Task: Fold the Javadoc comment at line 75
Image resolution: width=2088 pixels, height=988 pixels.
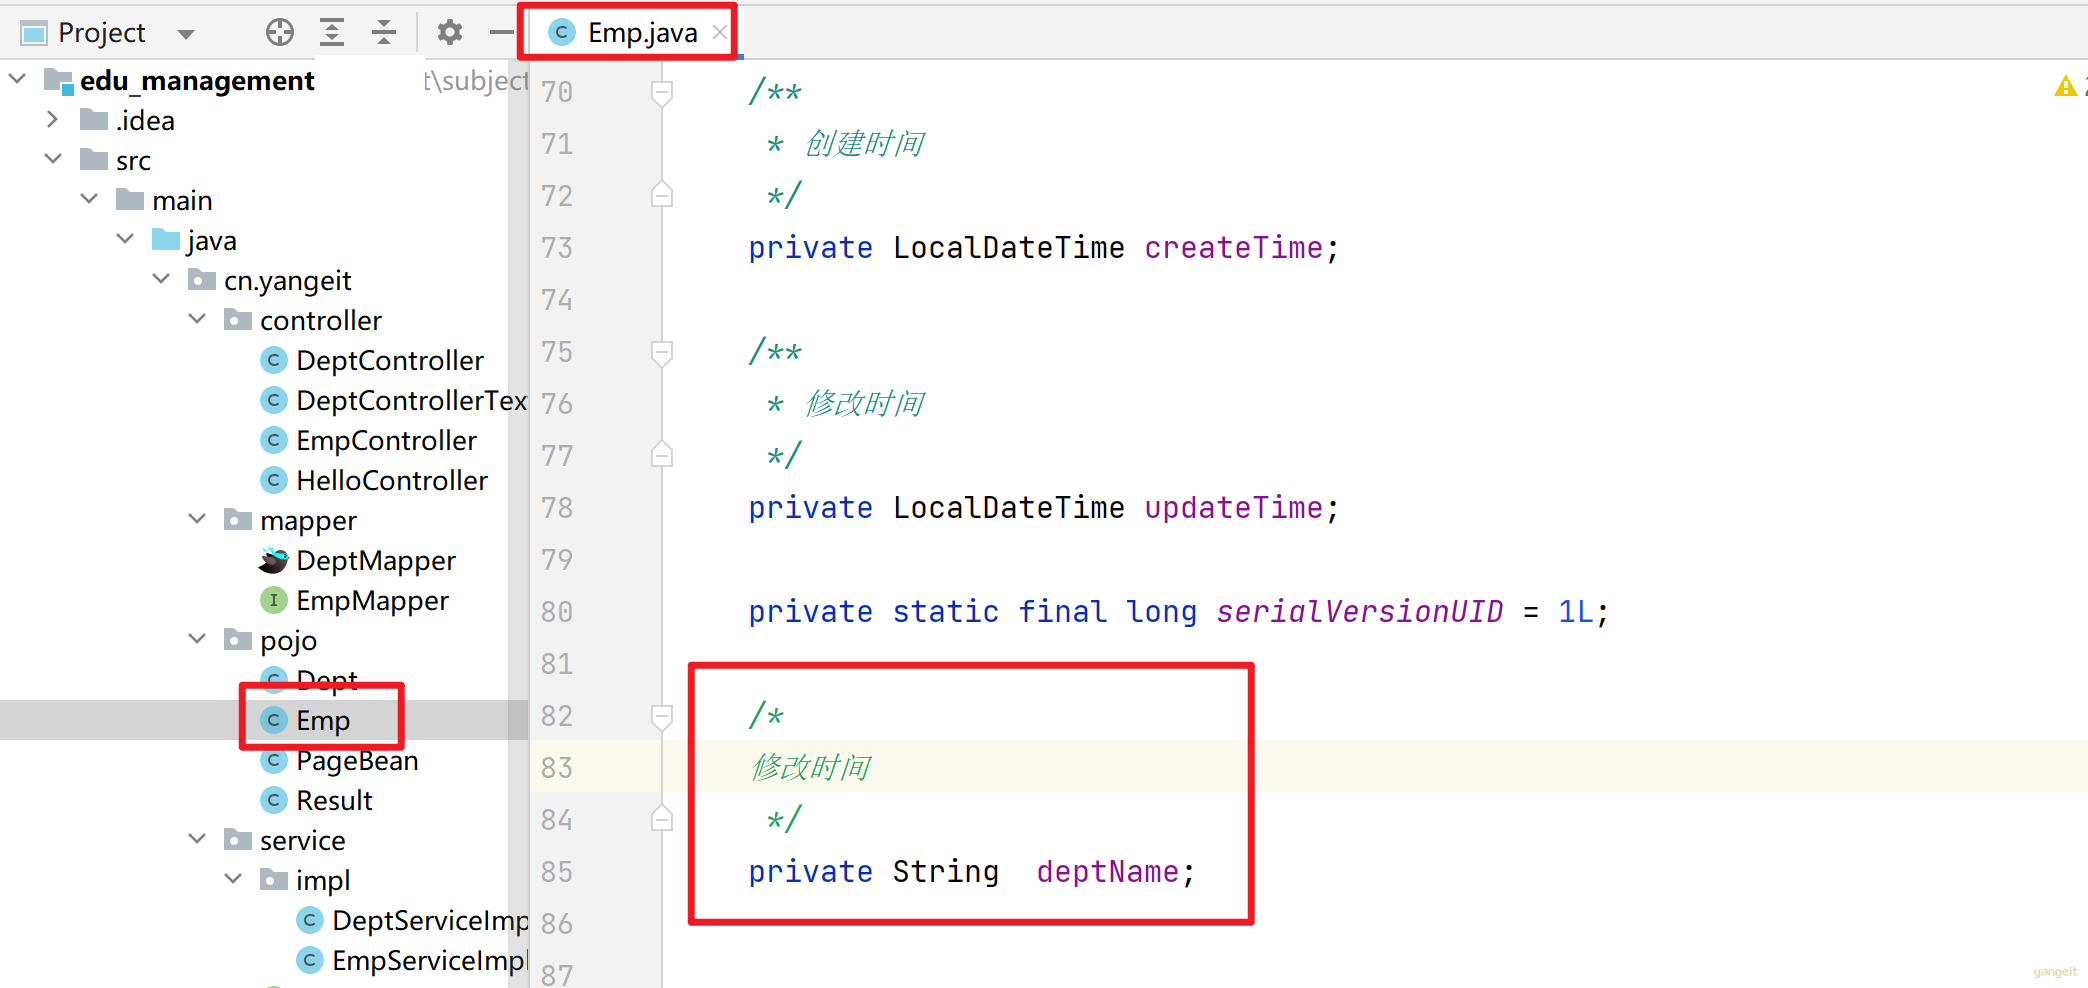Action: 662,353
